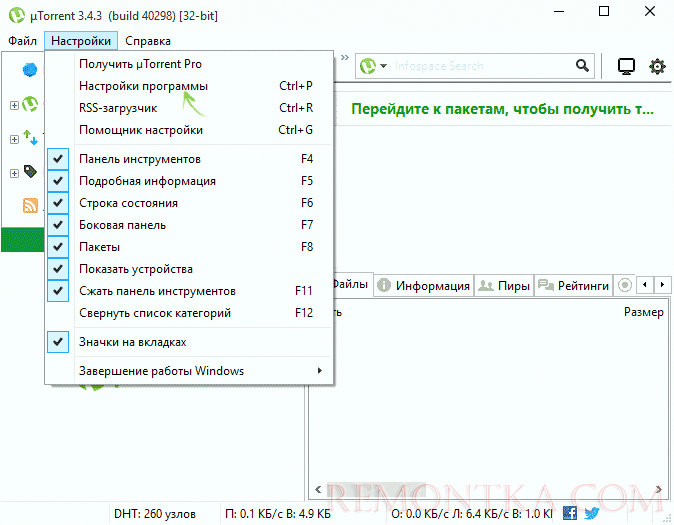
Task: Open Настройки программы menu entry
Action: [x=189, y=86]
